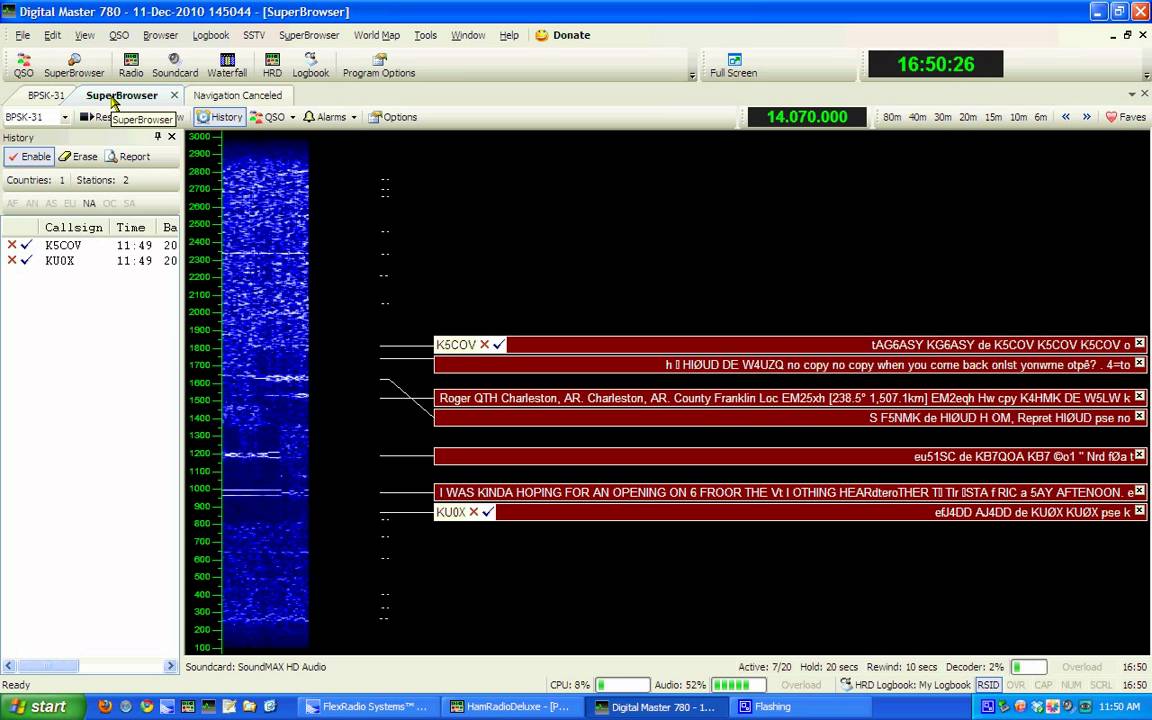Open the Faves favorites button
This screenshot has width=1152, height=720.
coord(1126,117)
